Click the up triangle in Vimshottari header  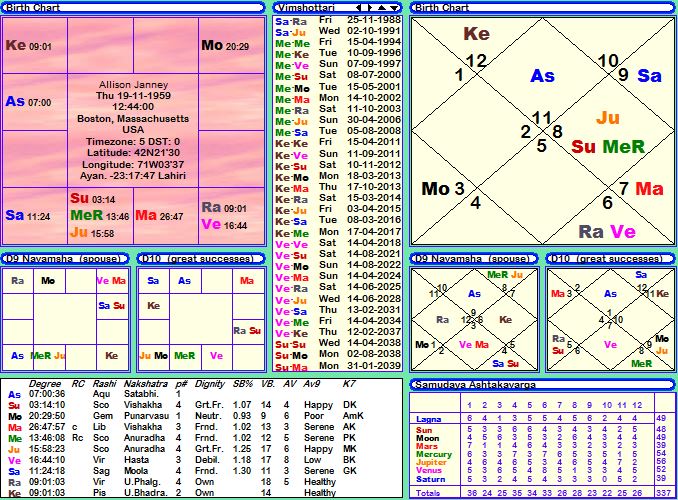pos(382,7)
